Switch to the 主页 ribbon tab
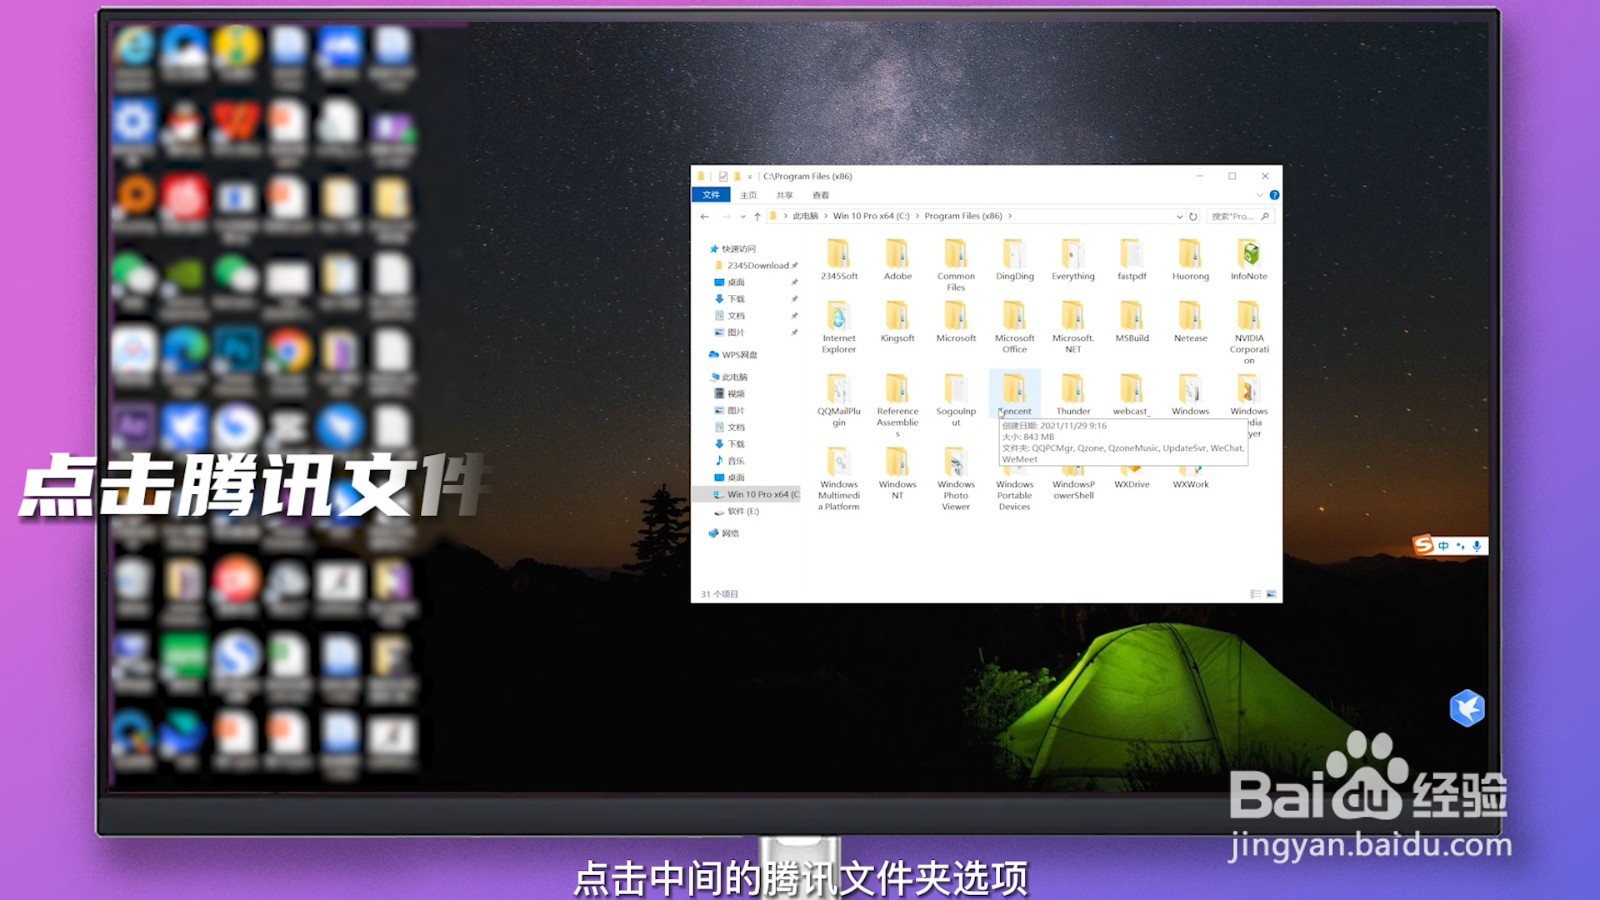 point(748,195)
